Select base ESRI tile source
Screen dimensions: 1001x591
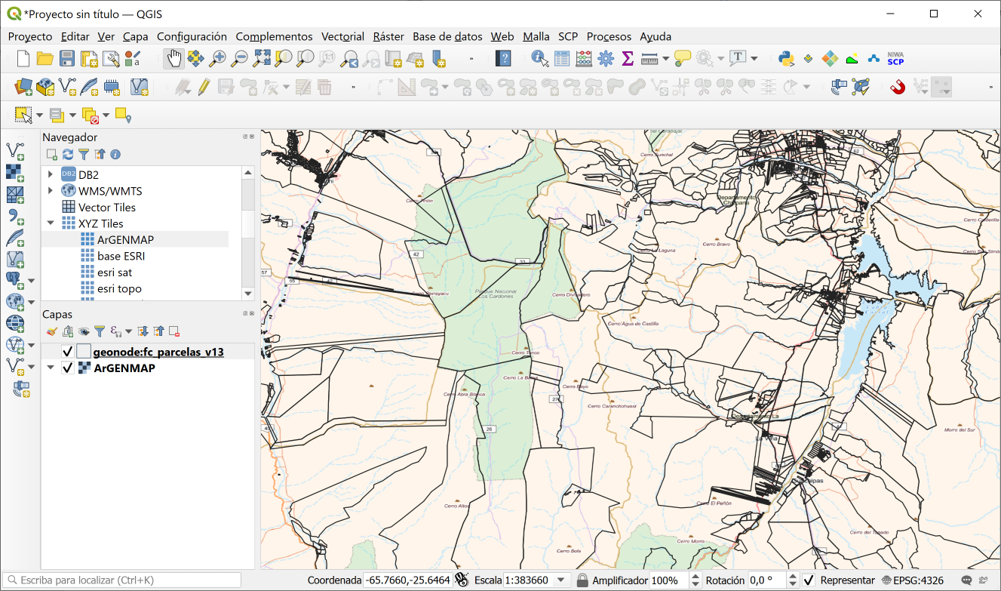121,256
